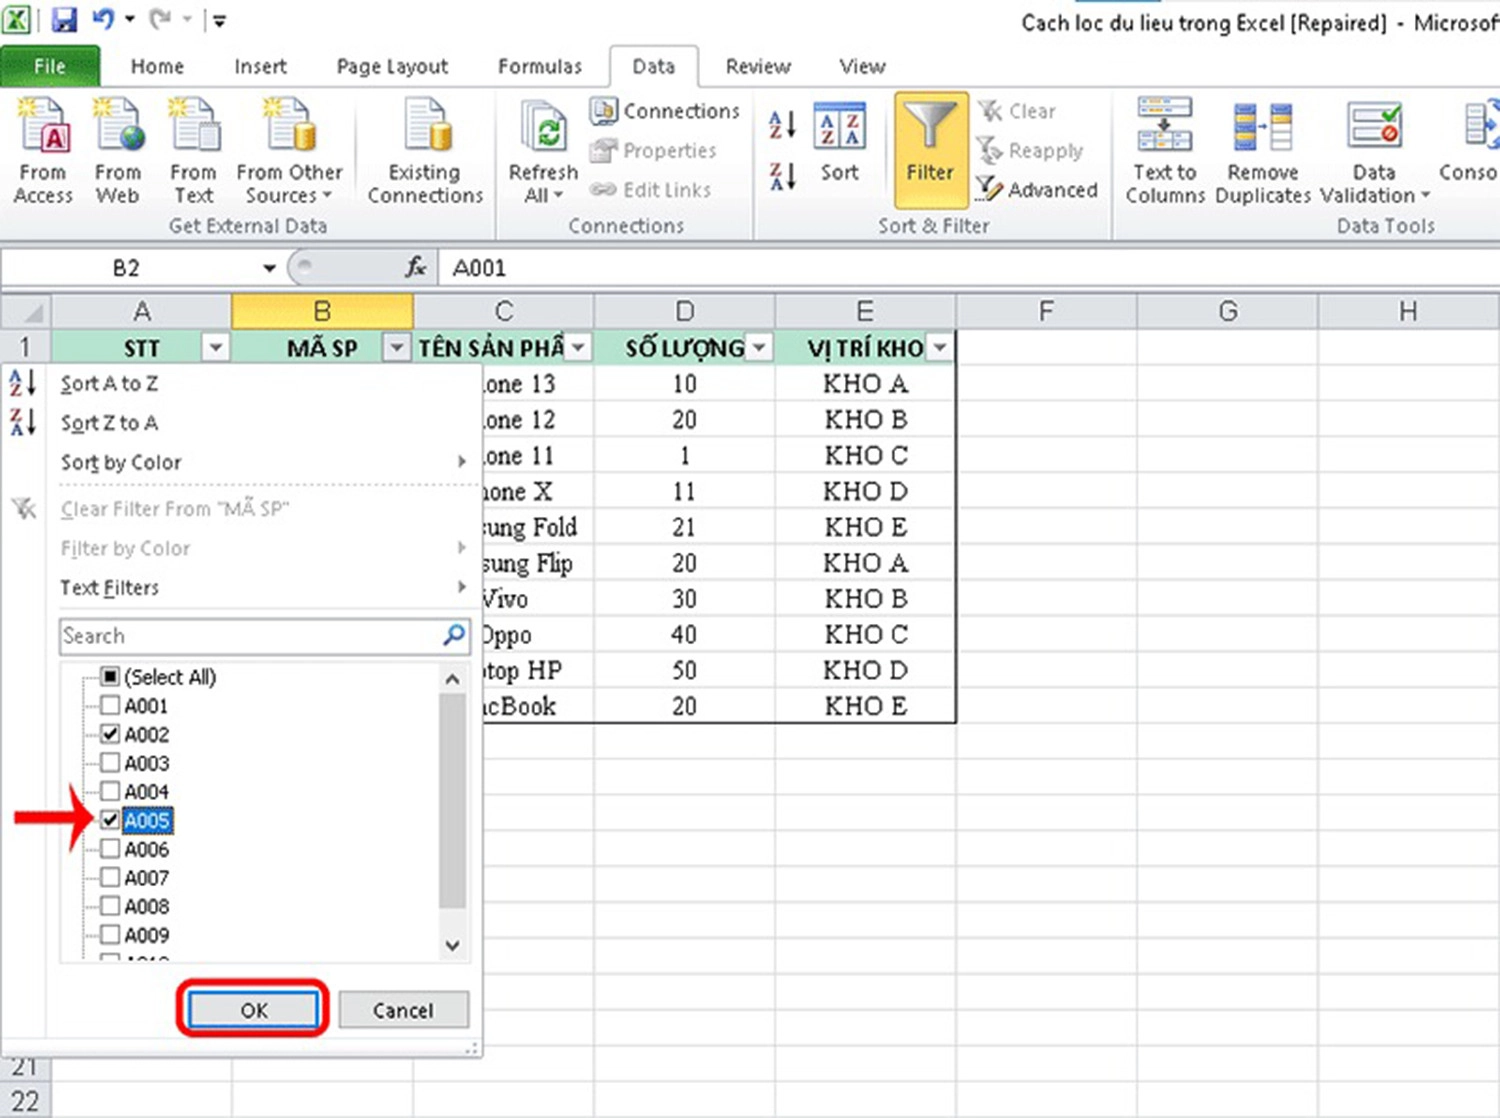Click the formula bar showing A001
Viewport: 1500px width, 1118px height.
click(x=970, y=268)
